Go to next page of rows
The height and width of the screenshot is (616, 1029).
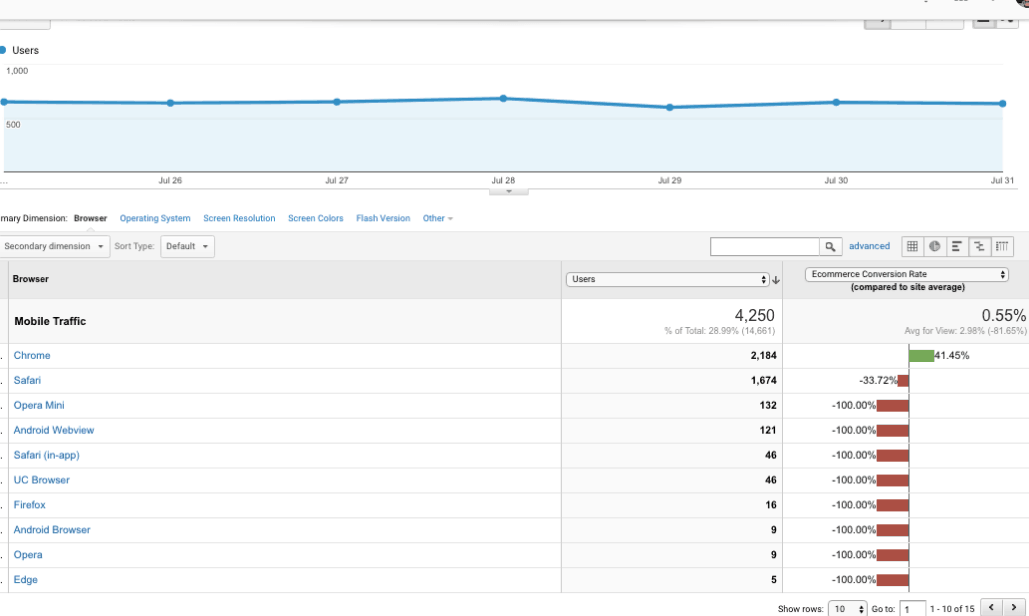click(x=1012, y=608)
